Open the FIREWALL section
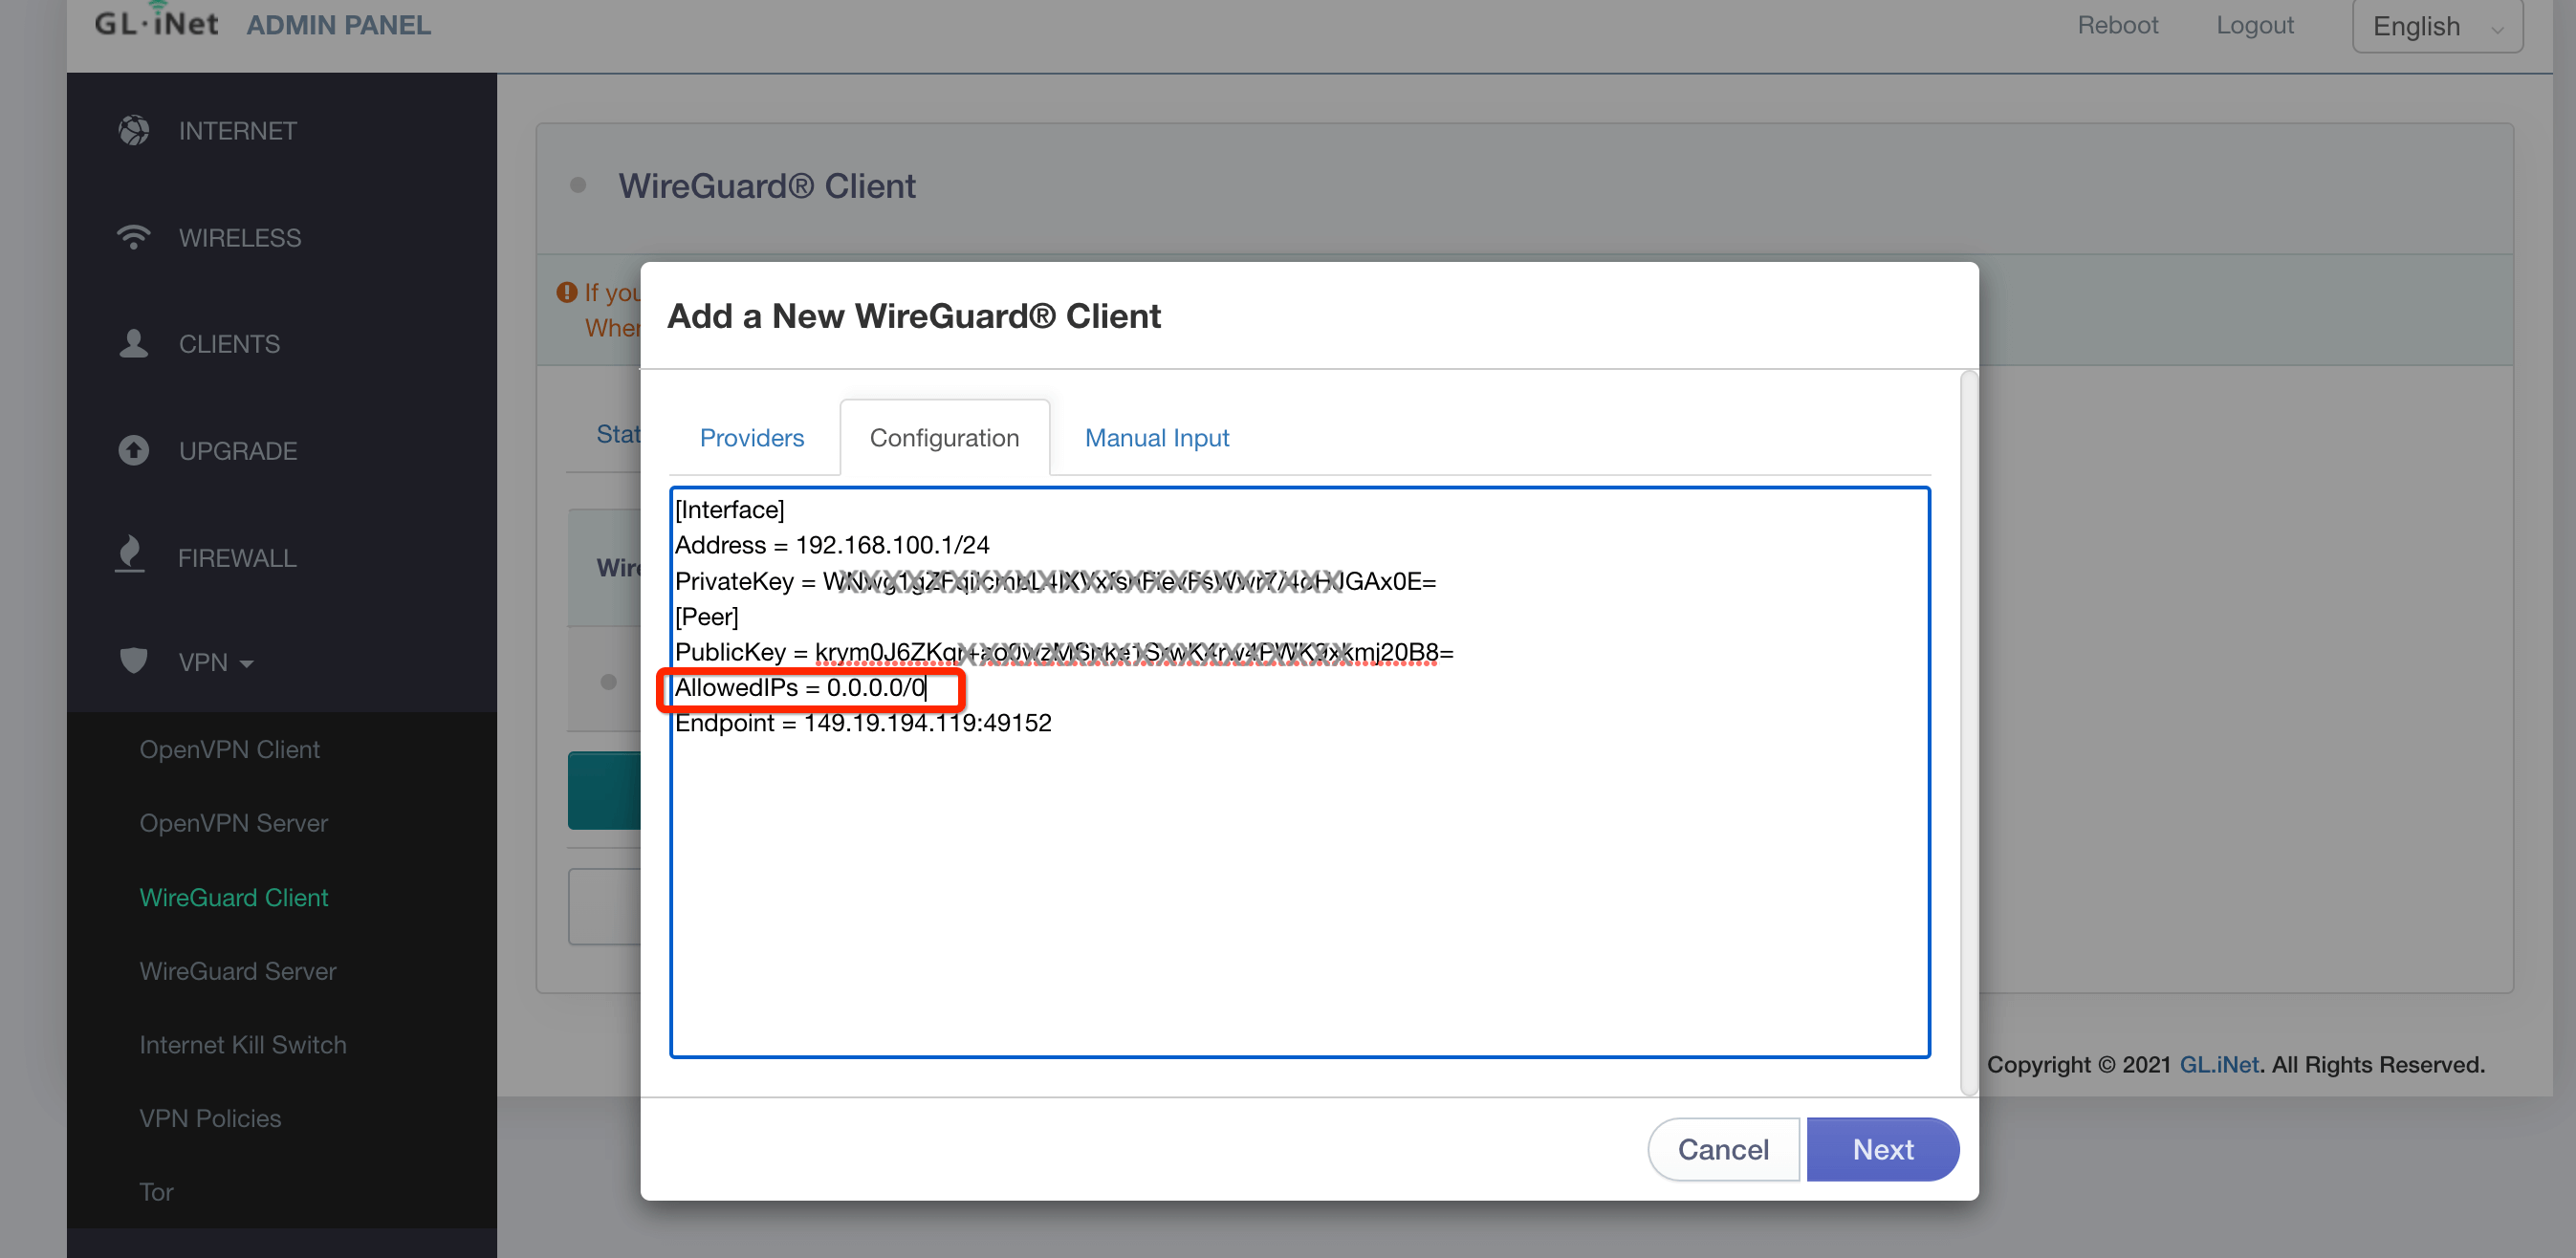This screenshot has height=1258, width=2576. coord(237,558)
